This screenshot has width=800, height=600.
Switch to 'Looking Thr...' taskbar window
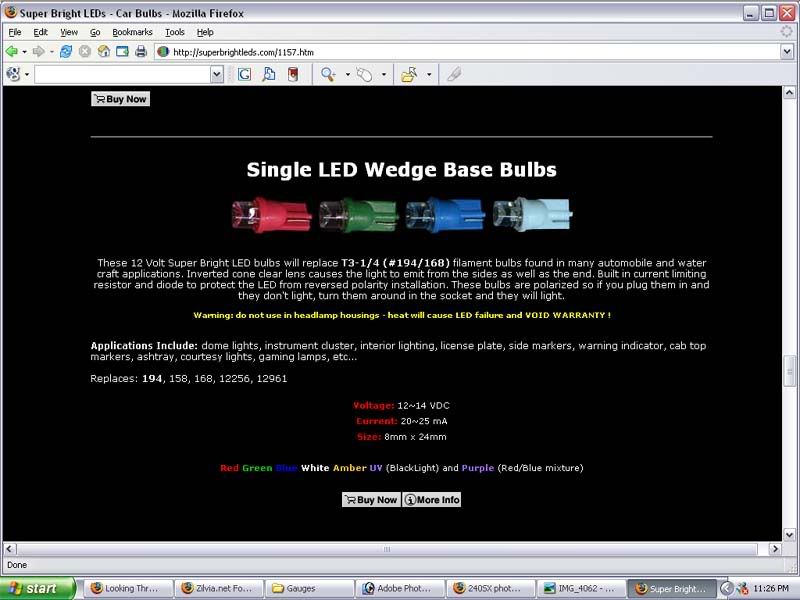[127, 588]
